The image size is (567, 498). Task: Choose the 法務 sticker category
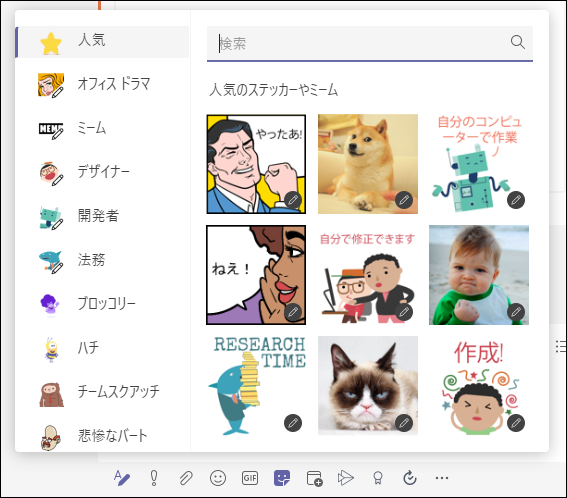(102, 260)
